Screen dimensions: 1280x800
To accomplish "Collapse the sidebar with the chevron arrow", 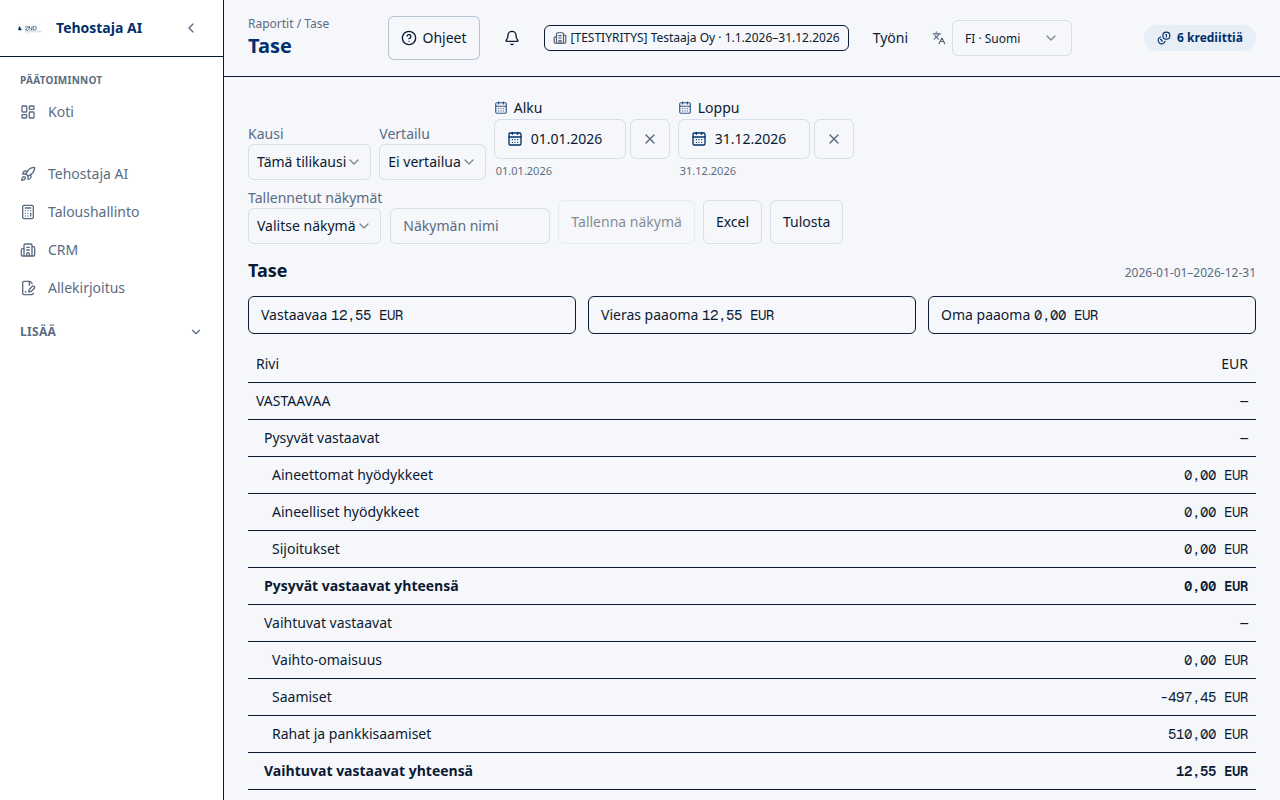I will (x=191, y=28).
